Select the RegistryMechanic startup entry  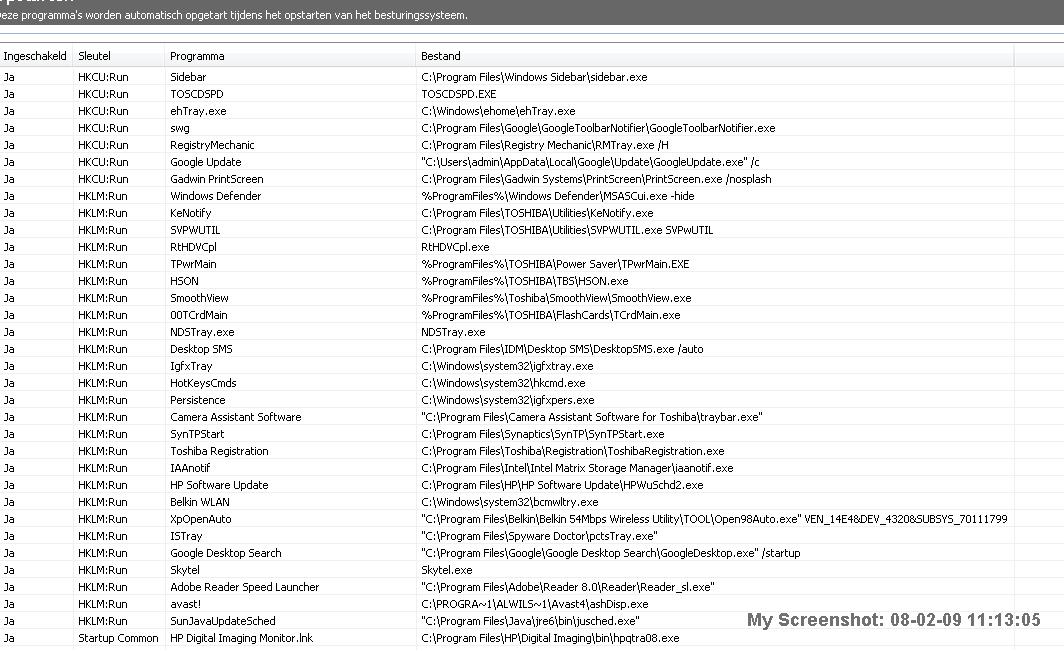click(x=212, y=145)
